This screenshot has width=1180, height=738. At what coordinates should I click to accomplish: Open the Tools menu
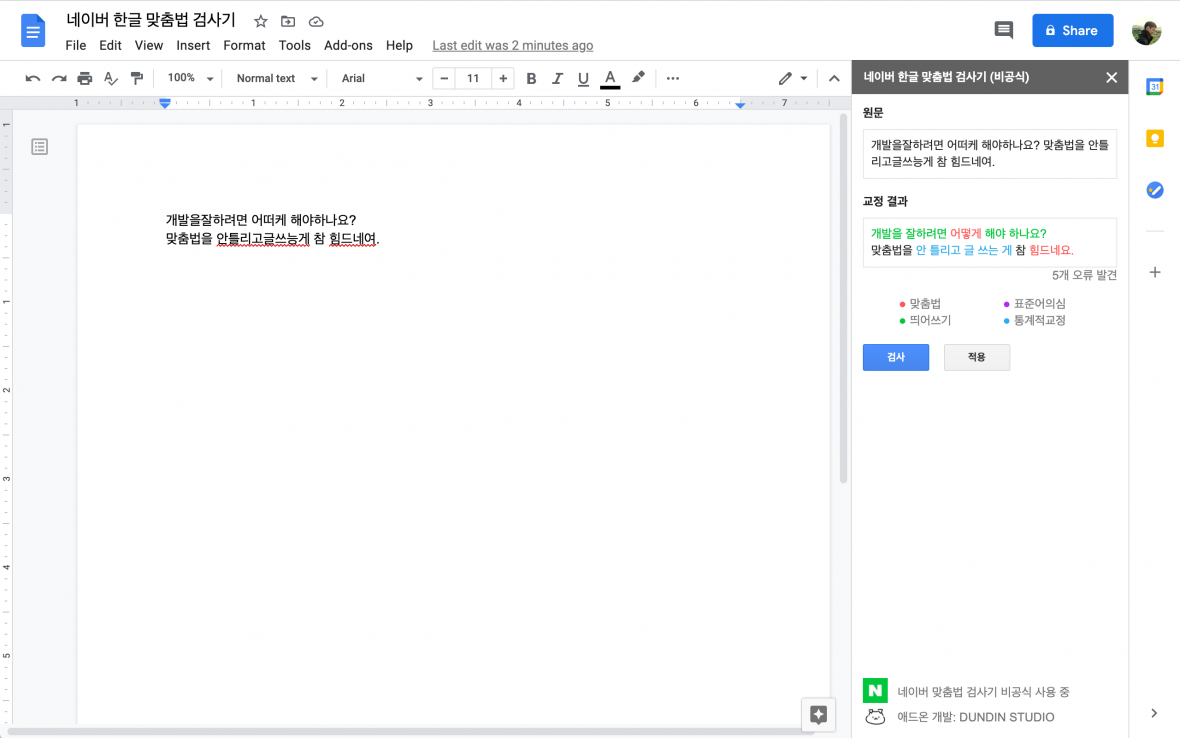click(x=294, y=45)
